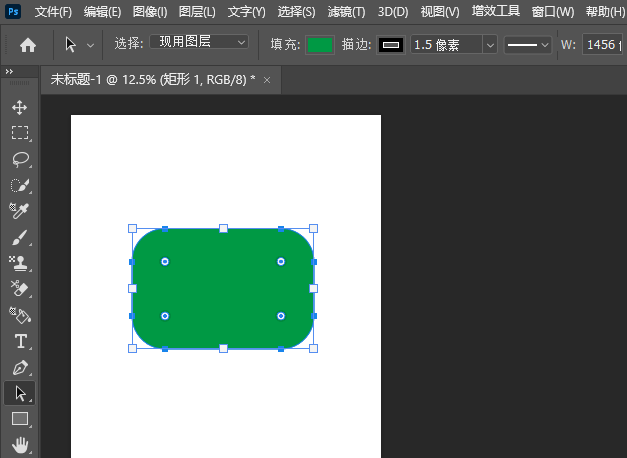Viewport: 627px width, 458px height.
Task: Click the left-middle transform handle
Action: [x=132, y=288]
